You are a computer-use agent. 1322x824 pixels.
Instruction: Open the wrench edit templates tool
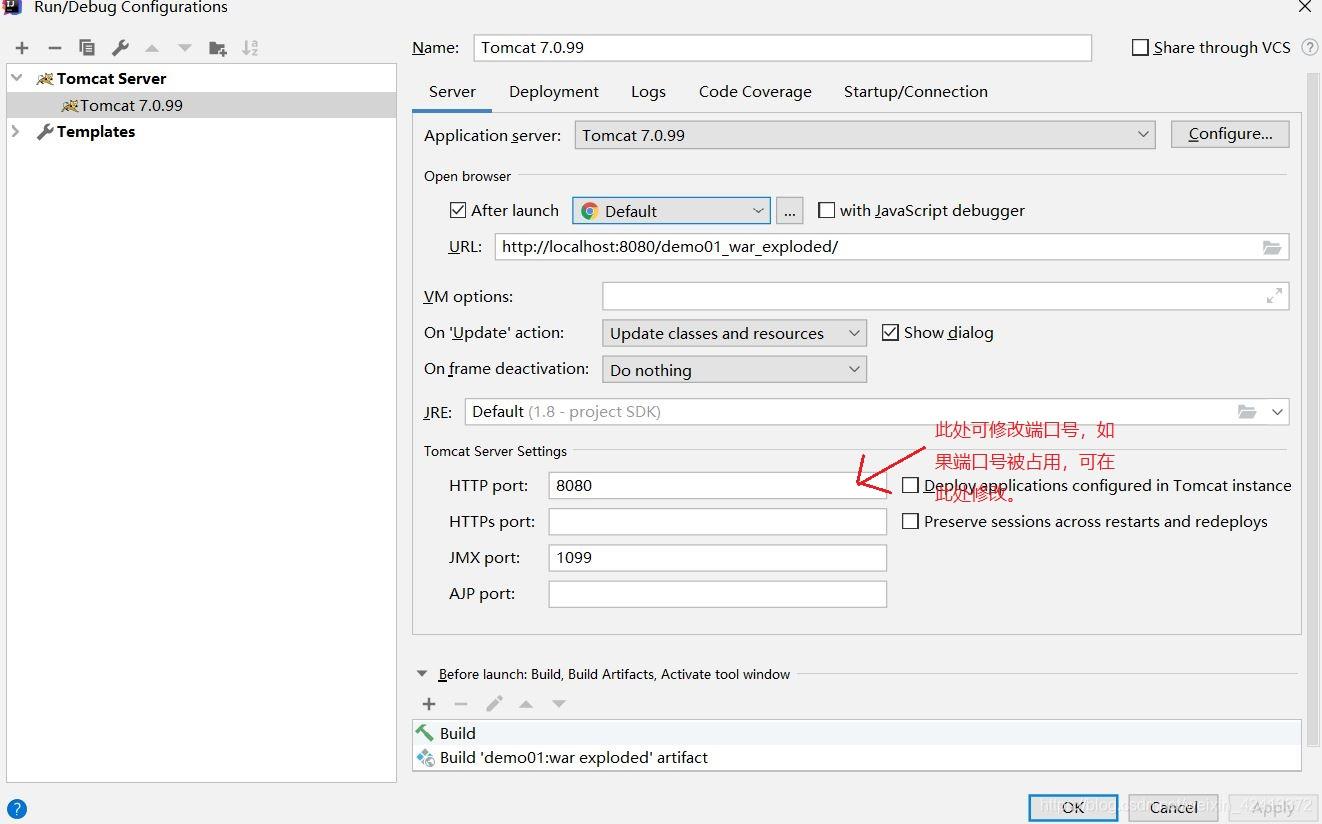120,48
